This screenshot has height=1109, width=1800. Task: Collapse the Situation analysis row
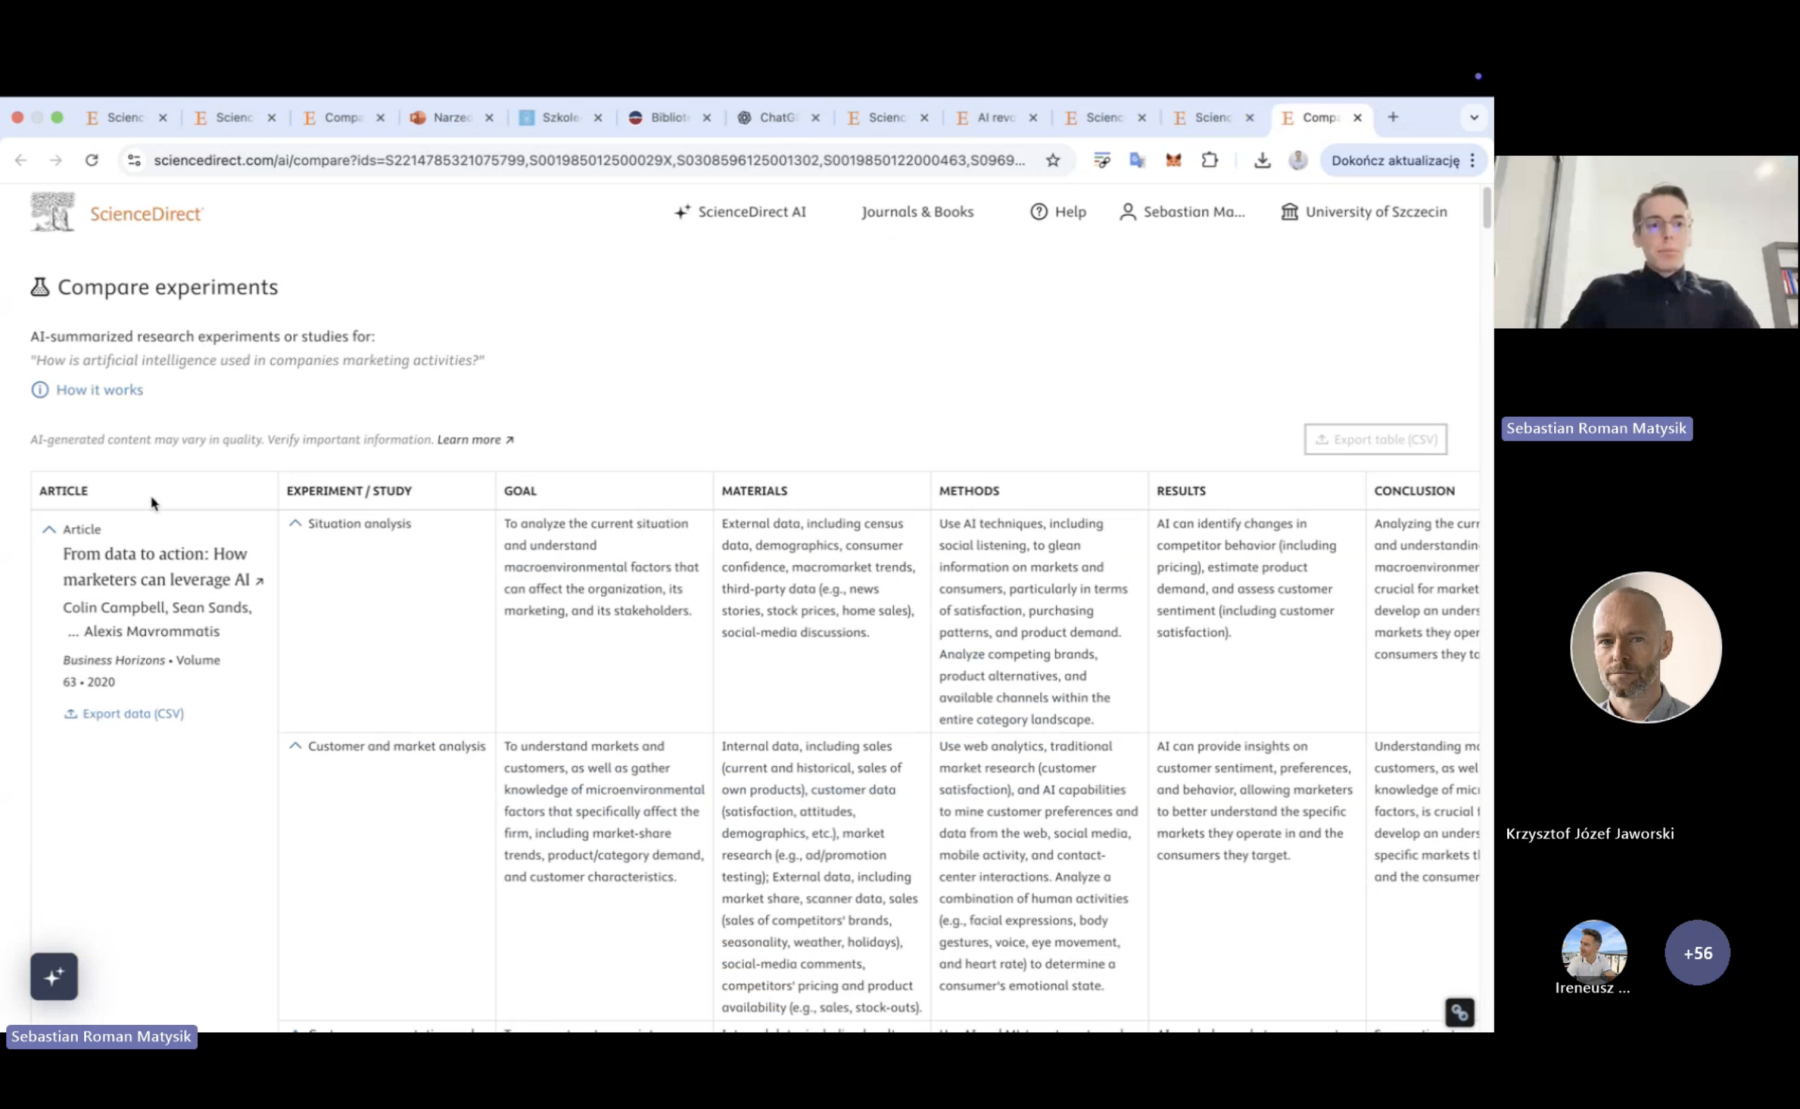point(295,523)
